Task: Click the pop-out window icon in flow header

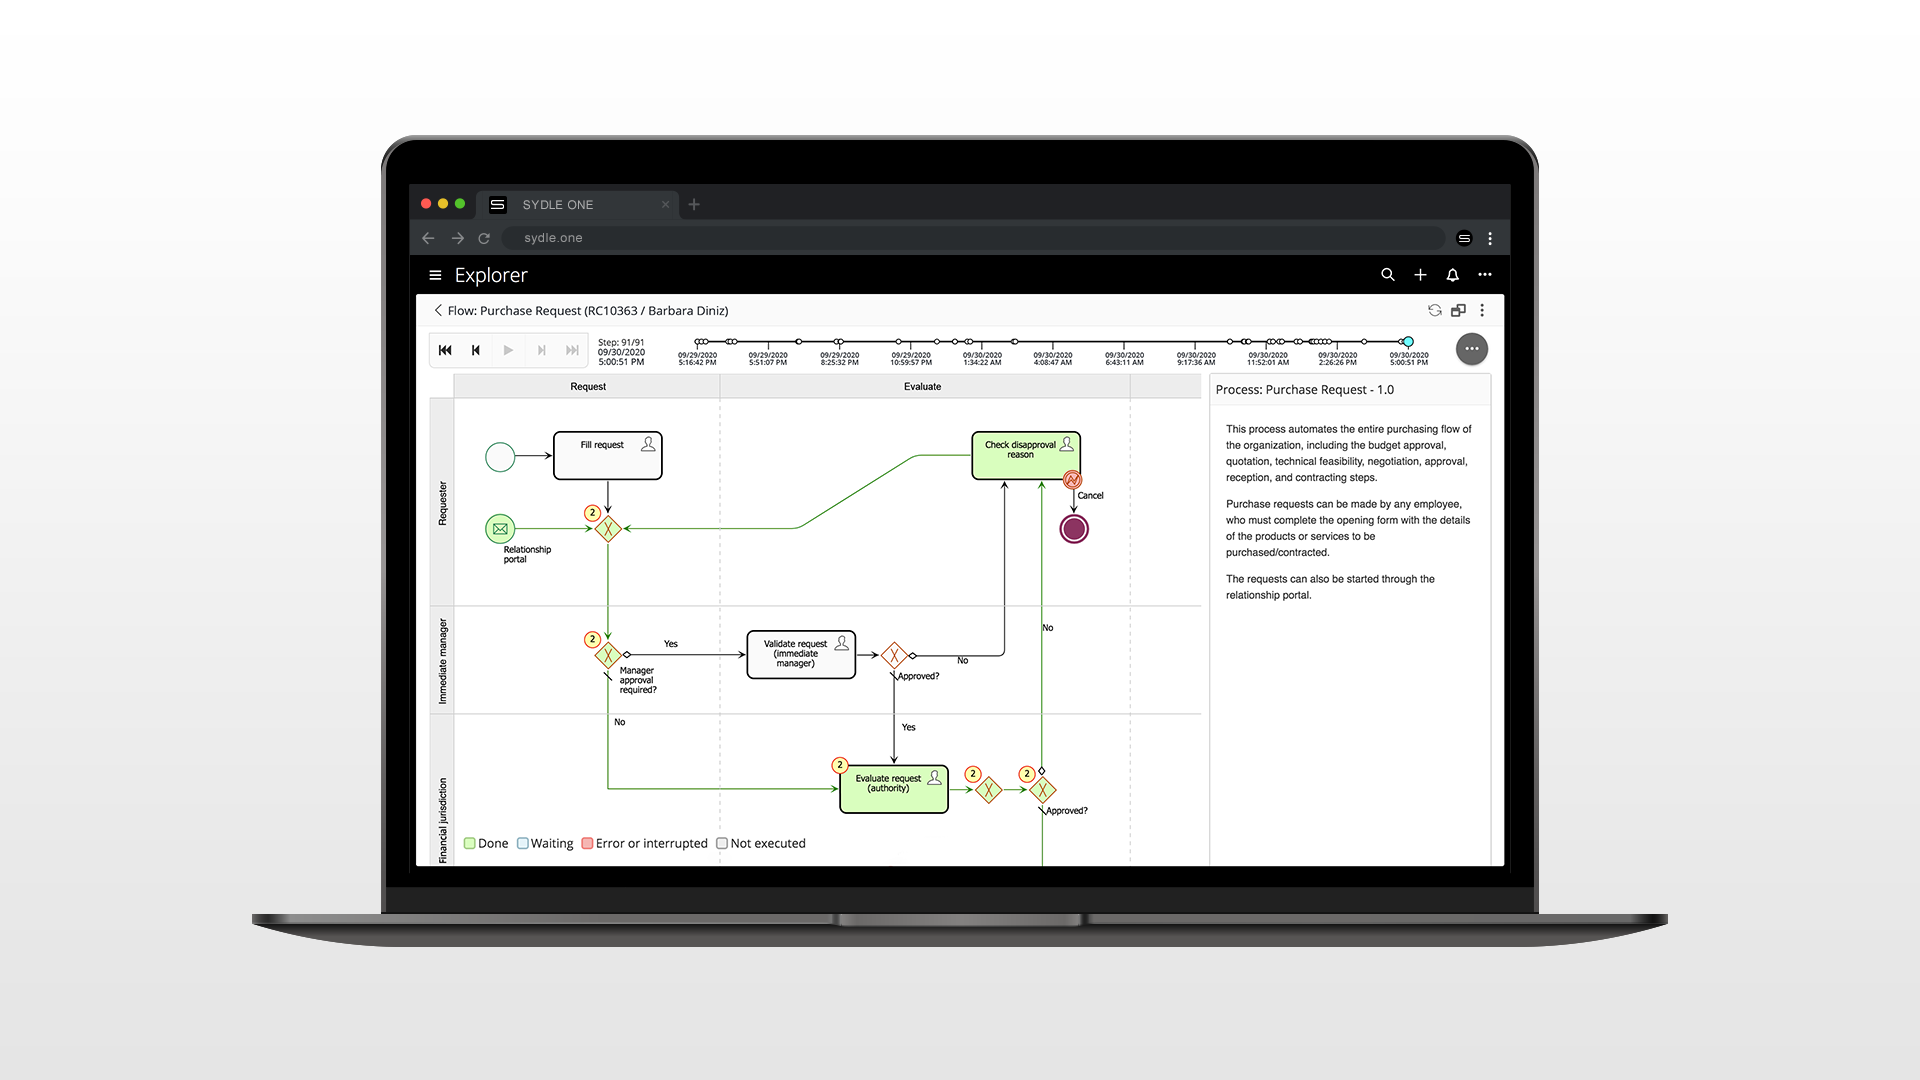Action: [1458, 311]
